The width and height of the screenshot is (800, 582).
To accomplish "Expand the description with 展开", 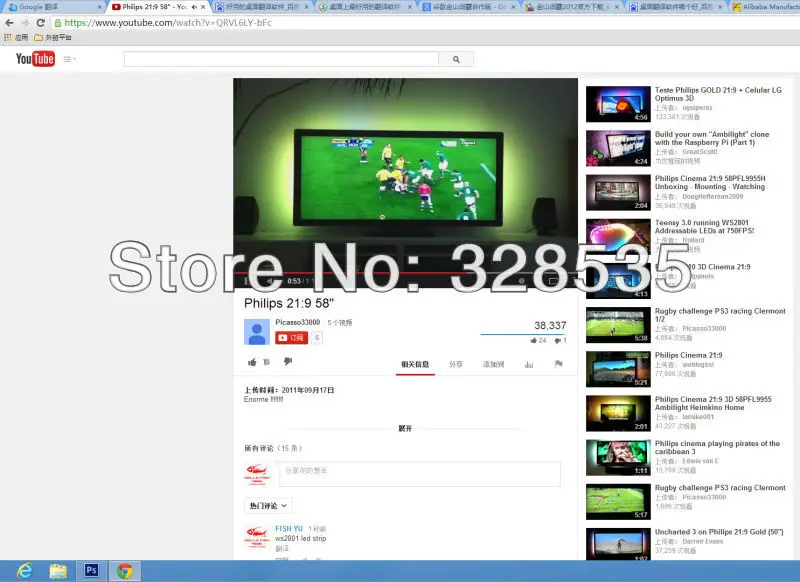I will [405, 428].
